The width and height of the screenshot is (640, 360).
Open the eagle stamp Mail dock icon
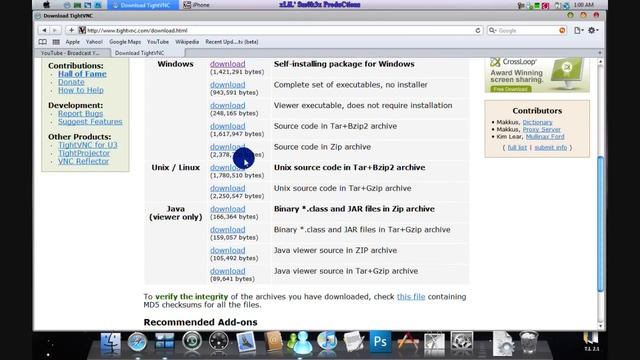pyautogui.click(x=246, y=342)
